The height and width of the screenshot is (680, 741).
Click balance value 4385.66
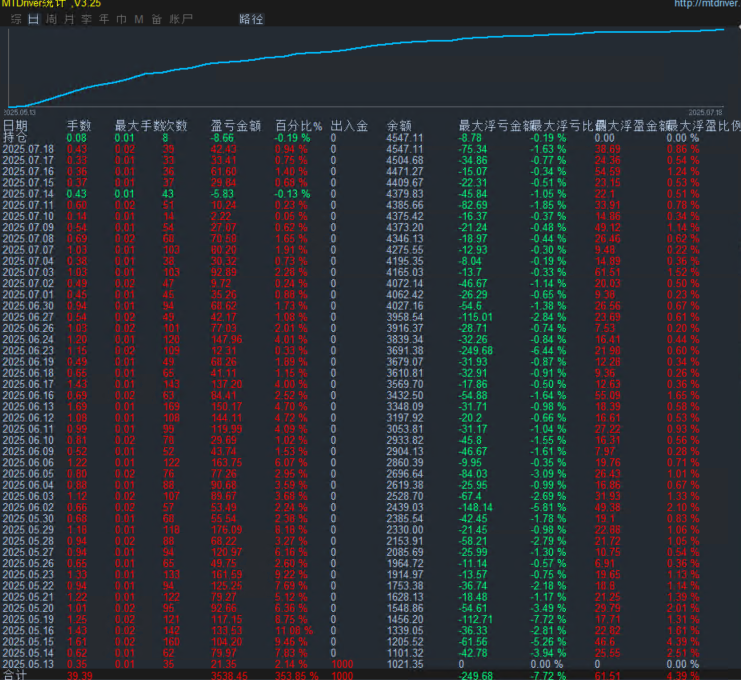pos(405,205)
